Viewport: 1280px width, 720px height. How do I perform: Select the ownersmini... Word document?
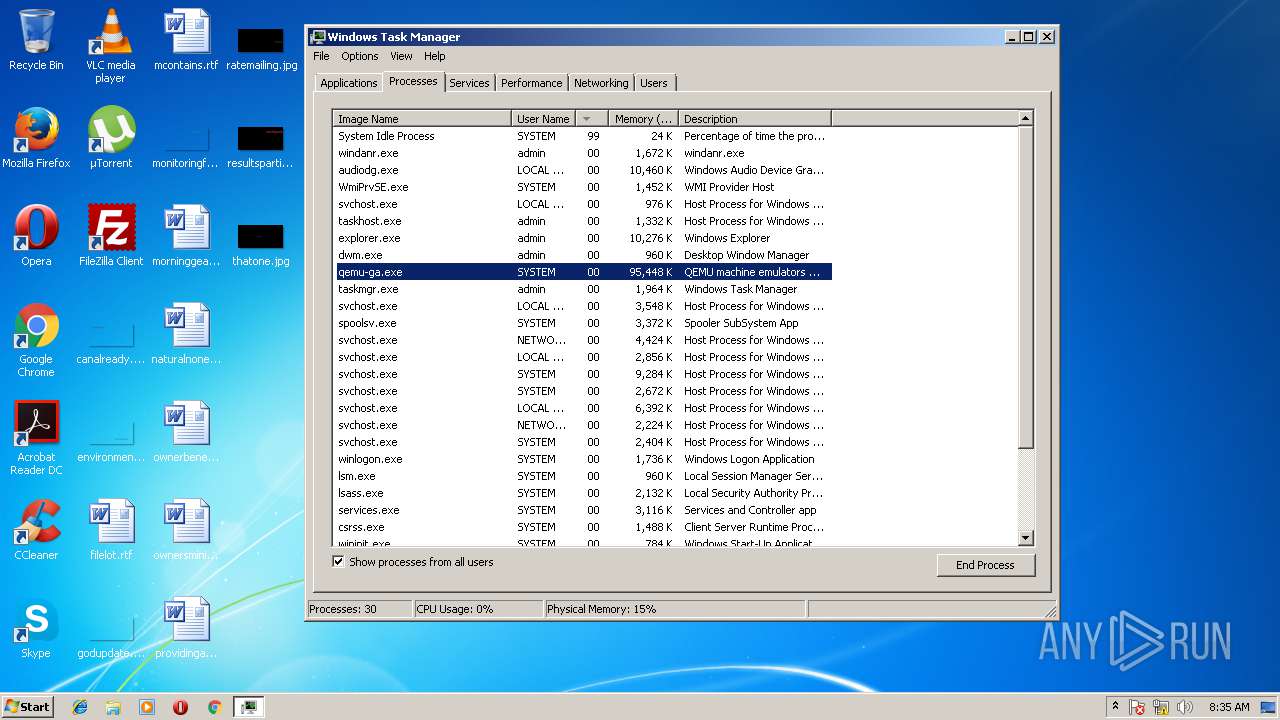pyautogui.click(x=186, y=530)
